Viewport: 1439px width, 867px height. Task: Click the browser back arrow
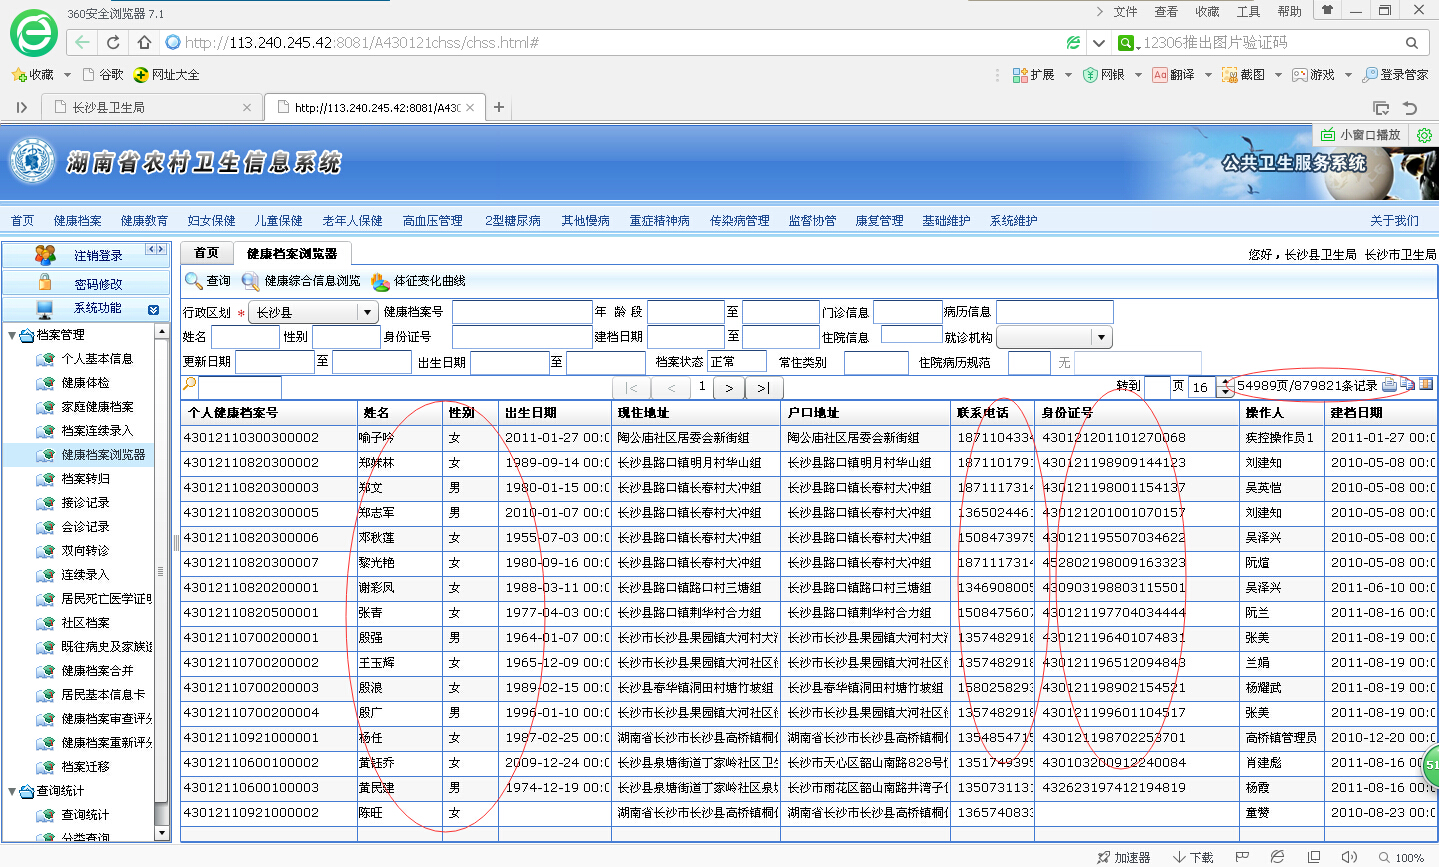pos(82,42)
